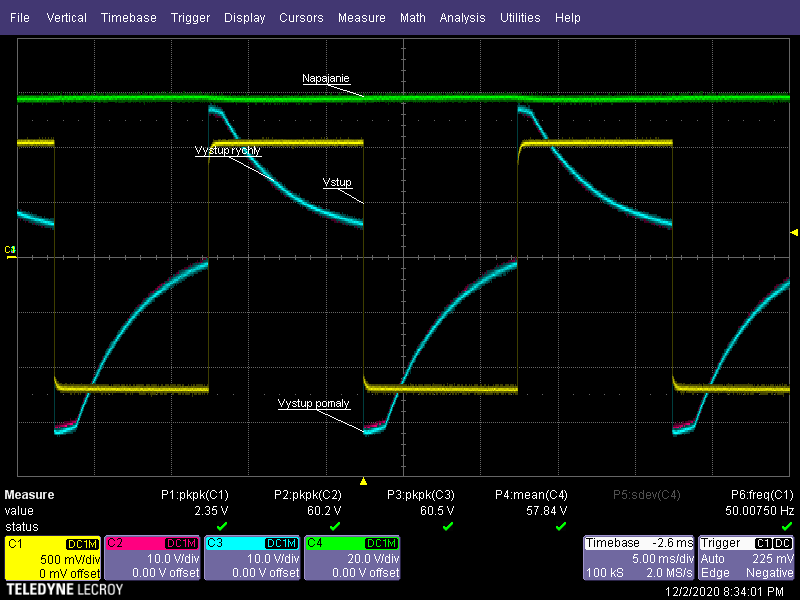Click the 60.2 V measurement value
800x600 pixels.
(x=324, y=511)
